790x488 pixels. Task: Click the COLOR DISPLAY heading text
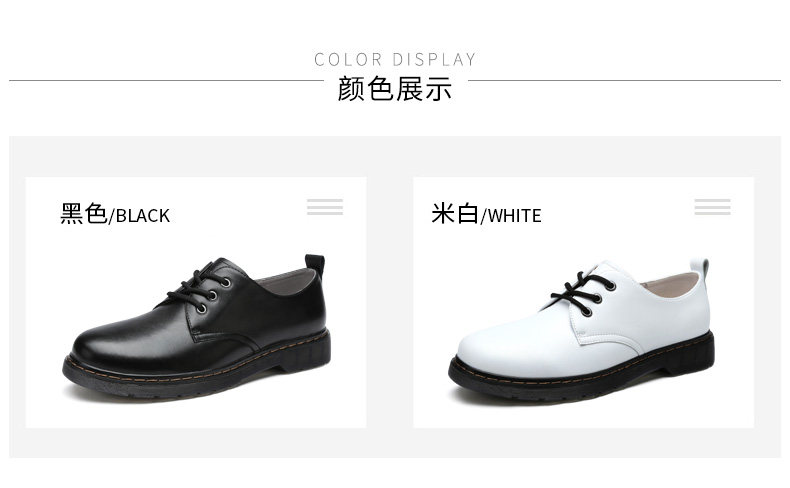pos(395,59)
